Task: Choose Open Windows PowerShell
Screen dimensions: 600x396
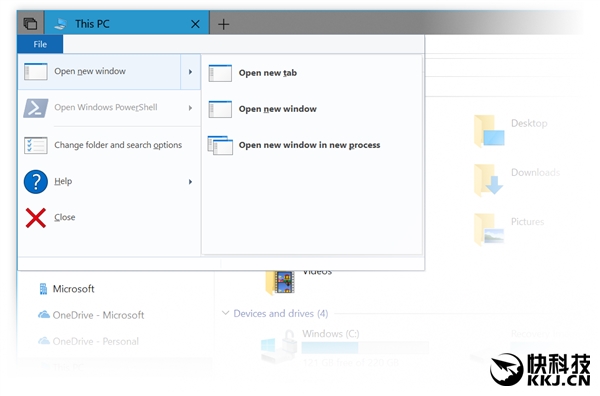Action: coord(106,107)
